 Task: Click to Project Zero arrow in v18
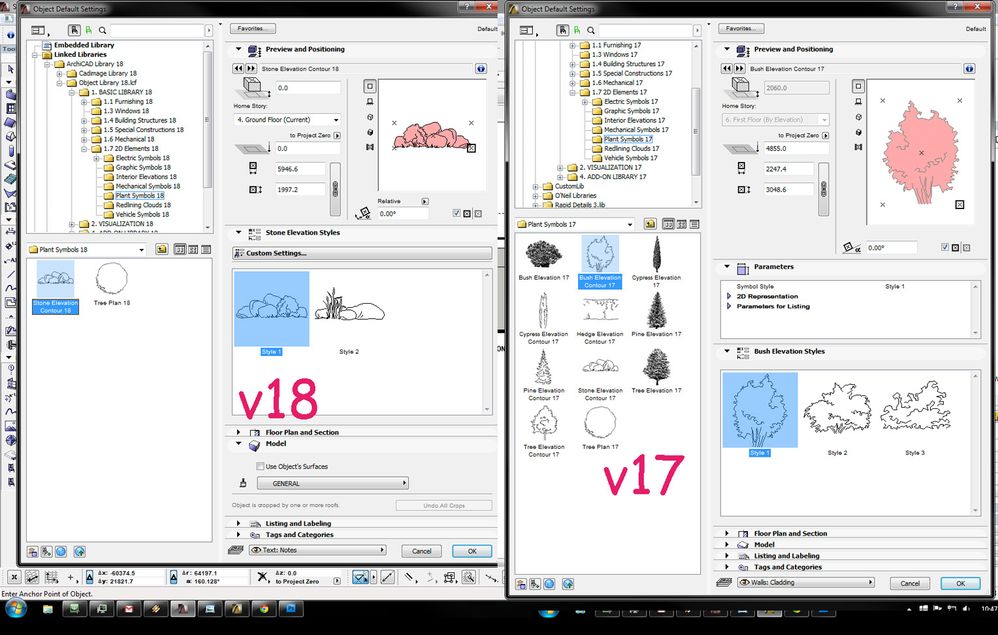[337, 136]
